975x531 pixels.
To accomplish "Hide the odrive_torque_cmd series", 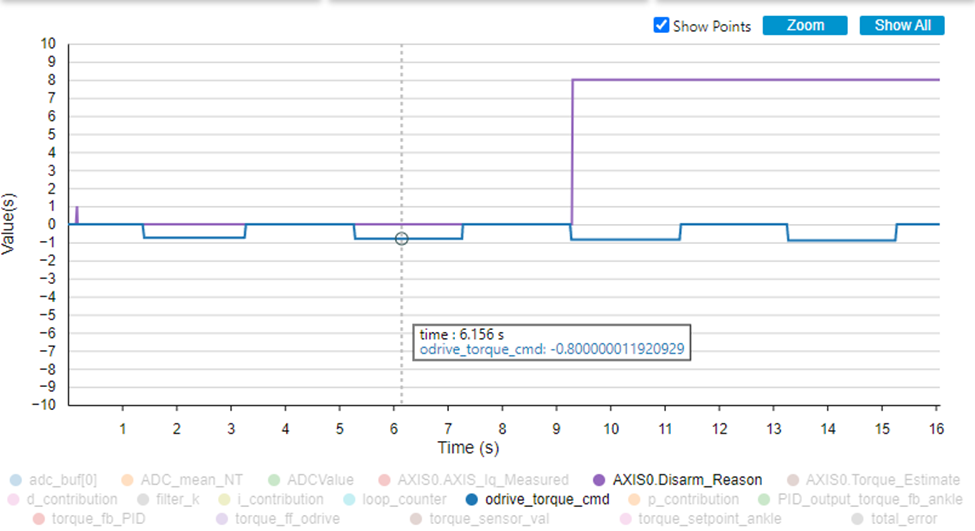I will (x=537, y=499).
